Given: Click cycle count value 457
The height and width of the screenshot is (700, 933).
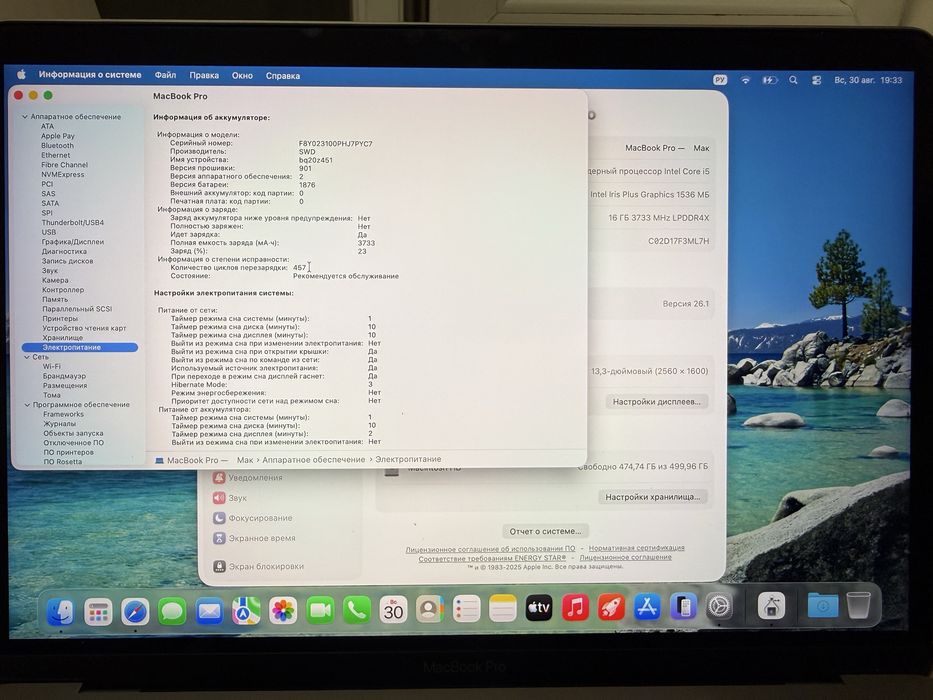Looking at the screenshot, I should [x=299, y=268].
